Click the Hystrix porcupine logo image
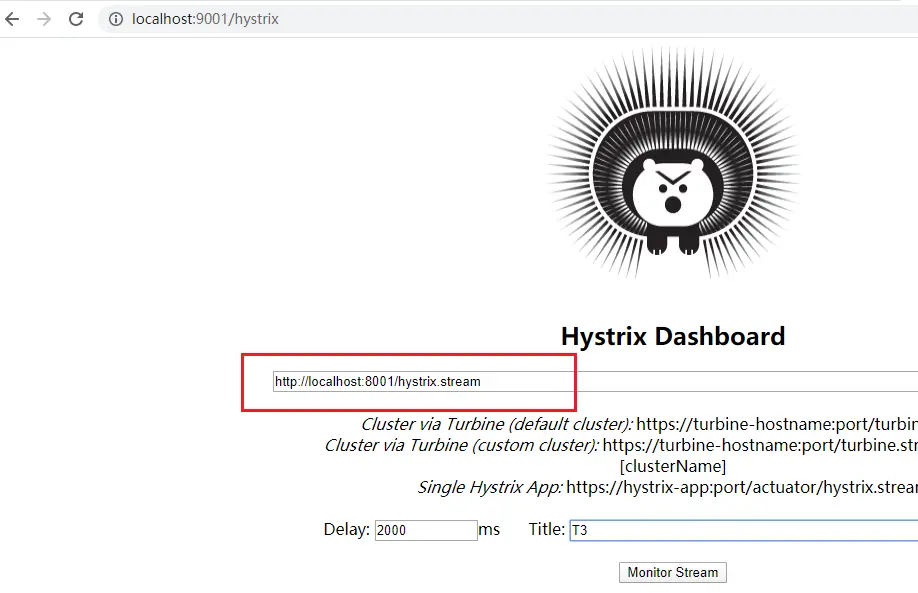This screenshot has height=593, width=918. coord(673,163)
